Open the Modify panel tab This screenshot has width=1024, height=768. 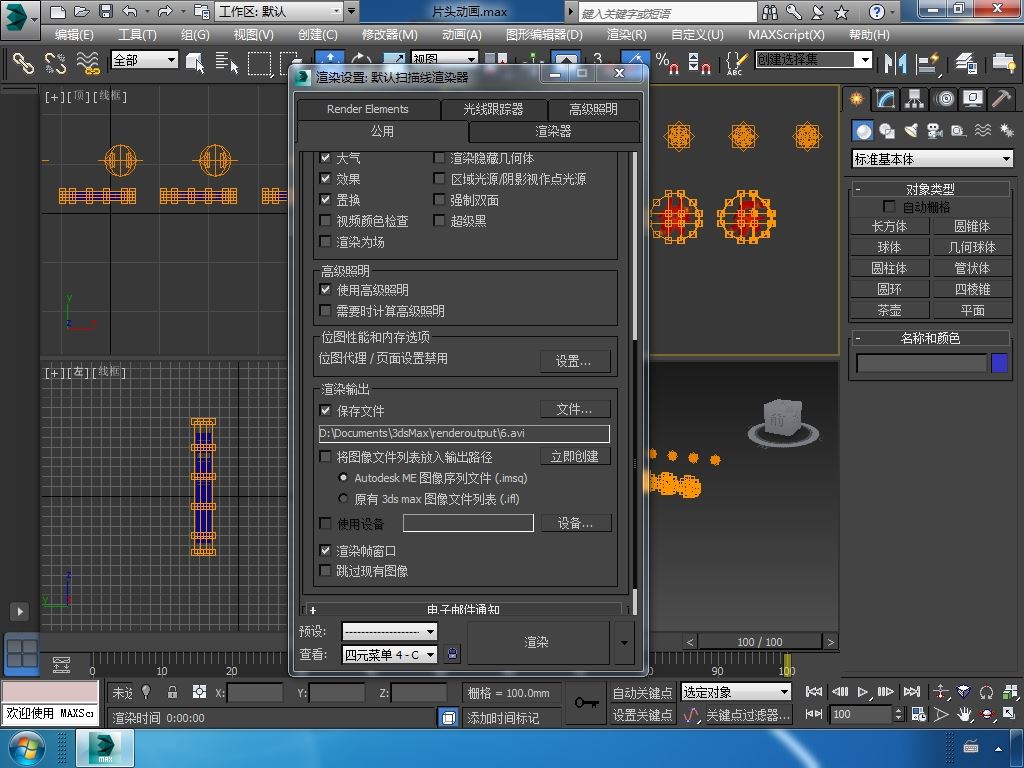click(x=885, y=99)
